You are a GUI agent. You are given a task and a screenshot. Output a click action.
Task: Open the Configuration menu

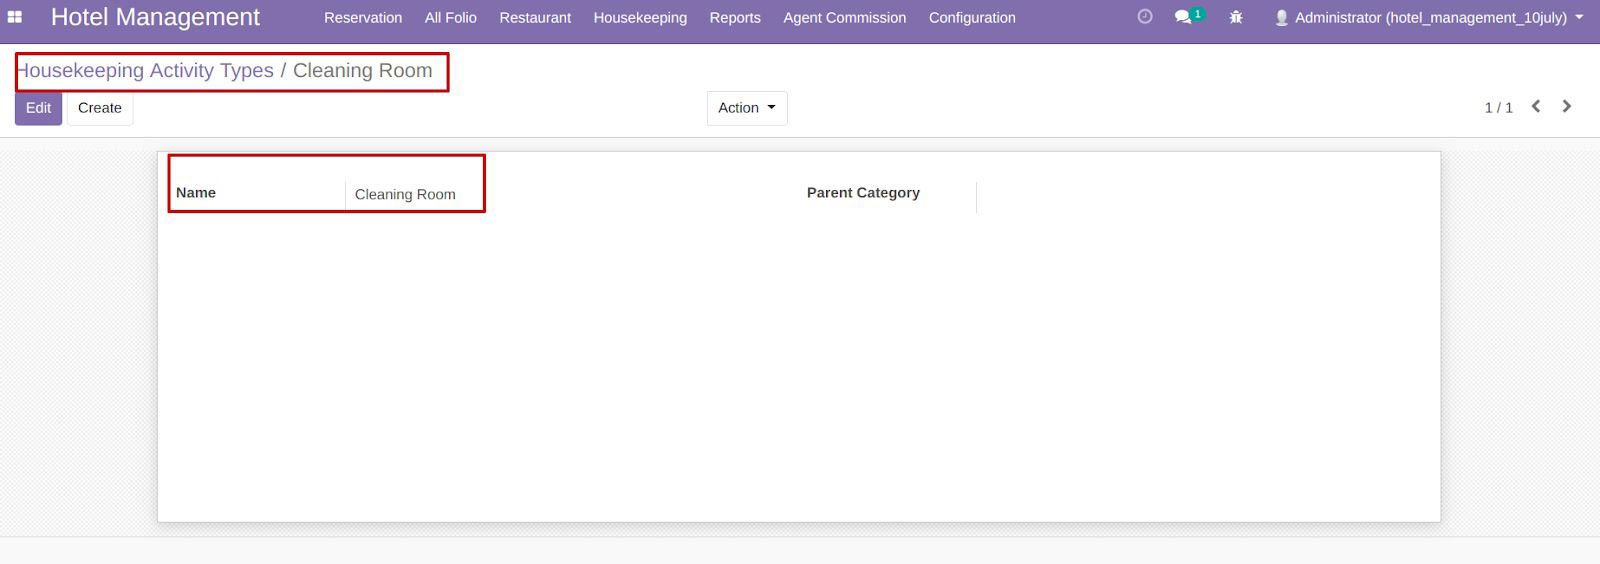coord(972,18)
